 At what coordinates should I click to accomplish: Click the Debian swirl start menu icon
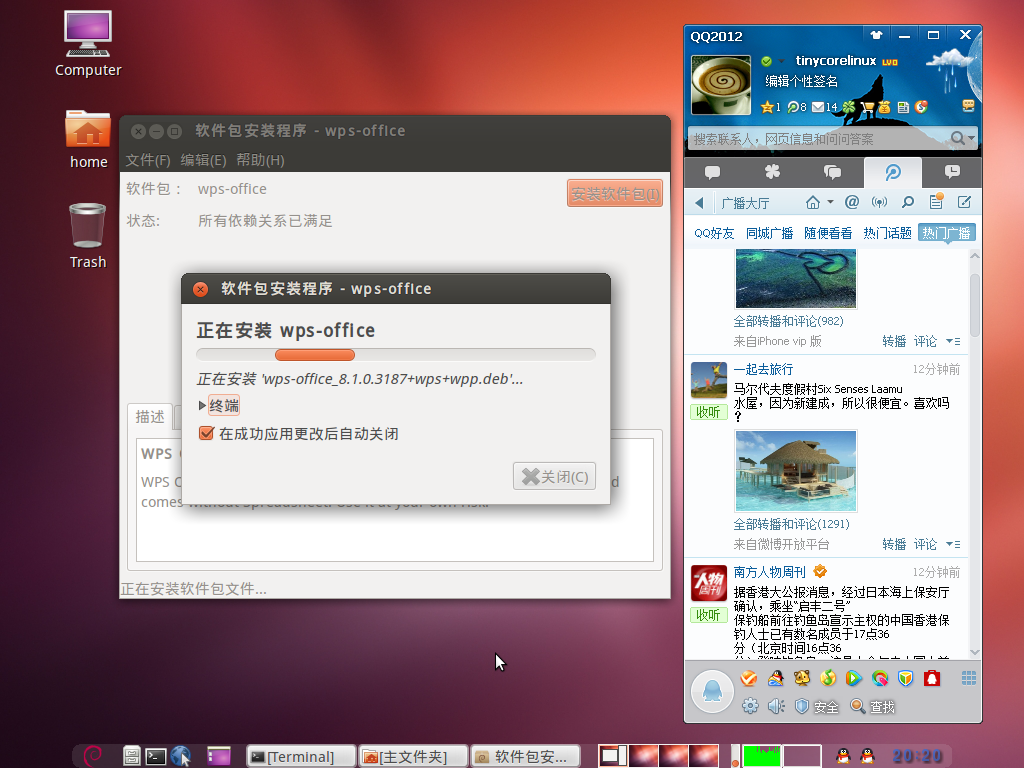(93, 756)
